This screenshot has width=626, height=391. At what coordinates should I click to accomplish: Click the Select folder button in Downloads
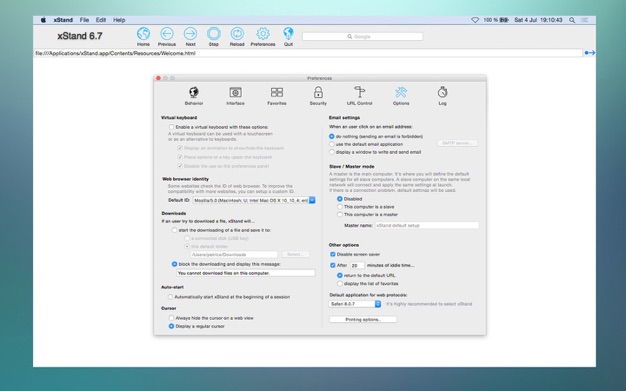(x=296, y=254)
